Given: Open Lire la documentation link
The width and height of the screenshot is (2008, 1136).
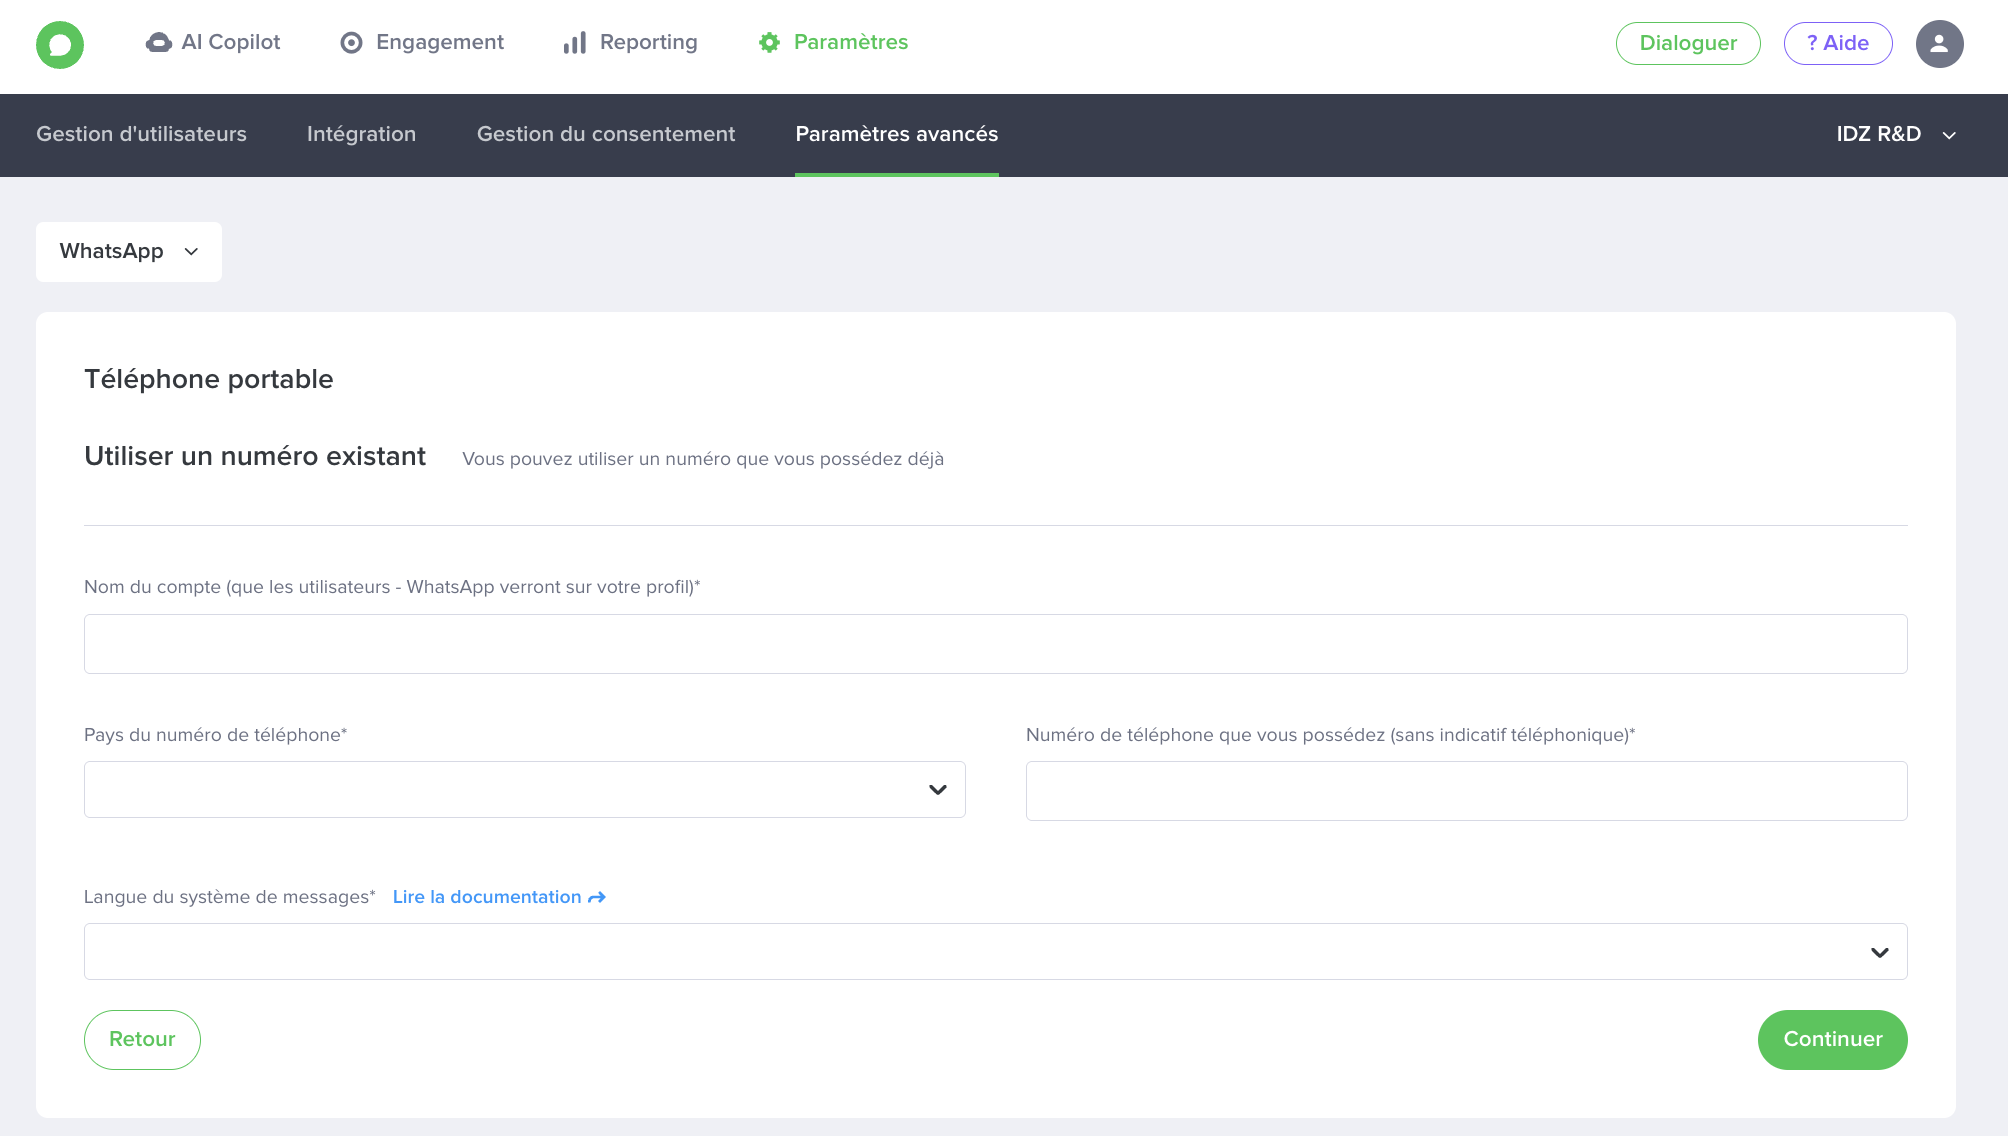Looking at the screenshot, I should click(x=499, y=897).
